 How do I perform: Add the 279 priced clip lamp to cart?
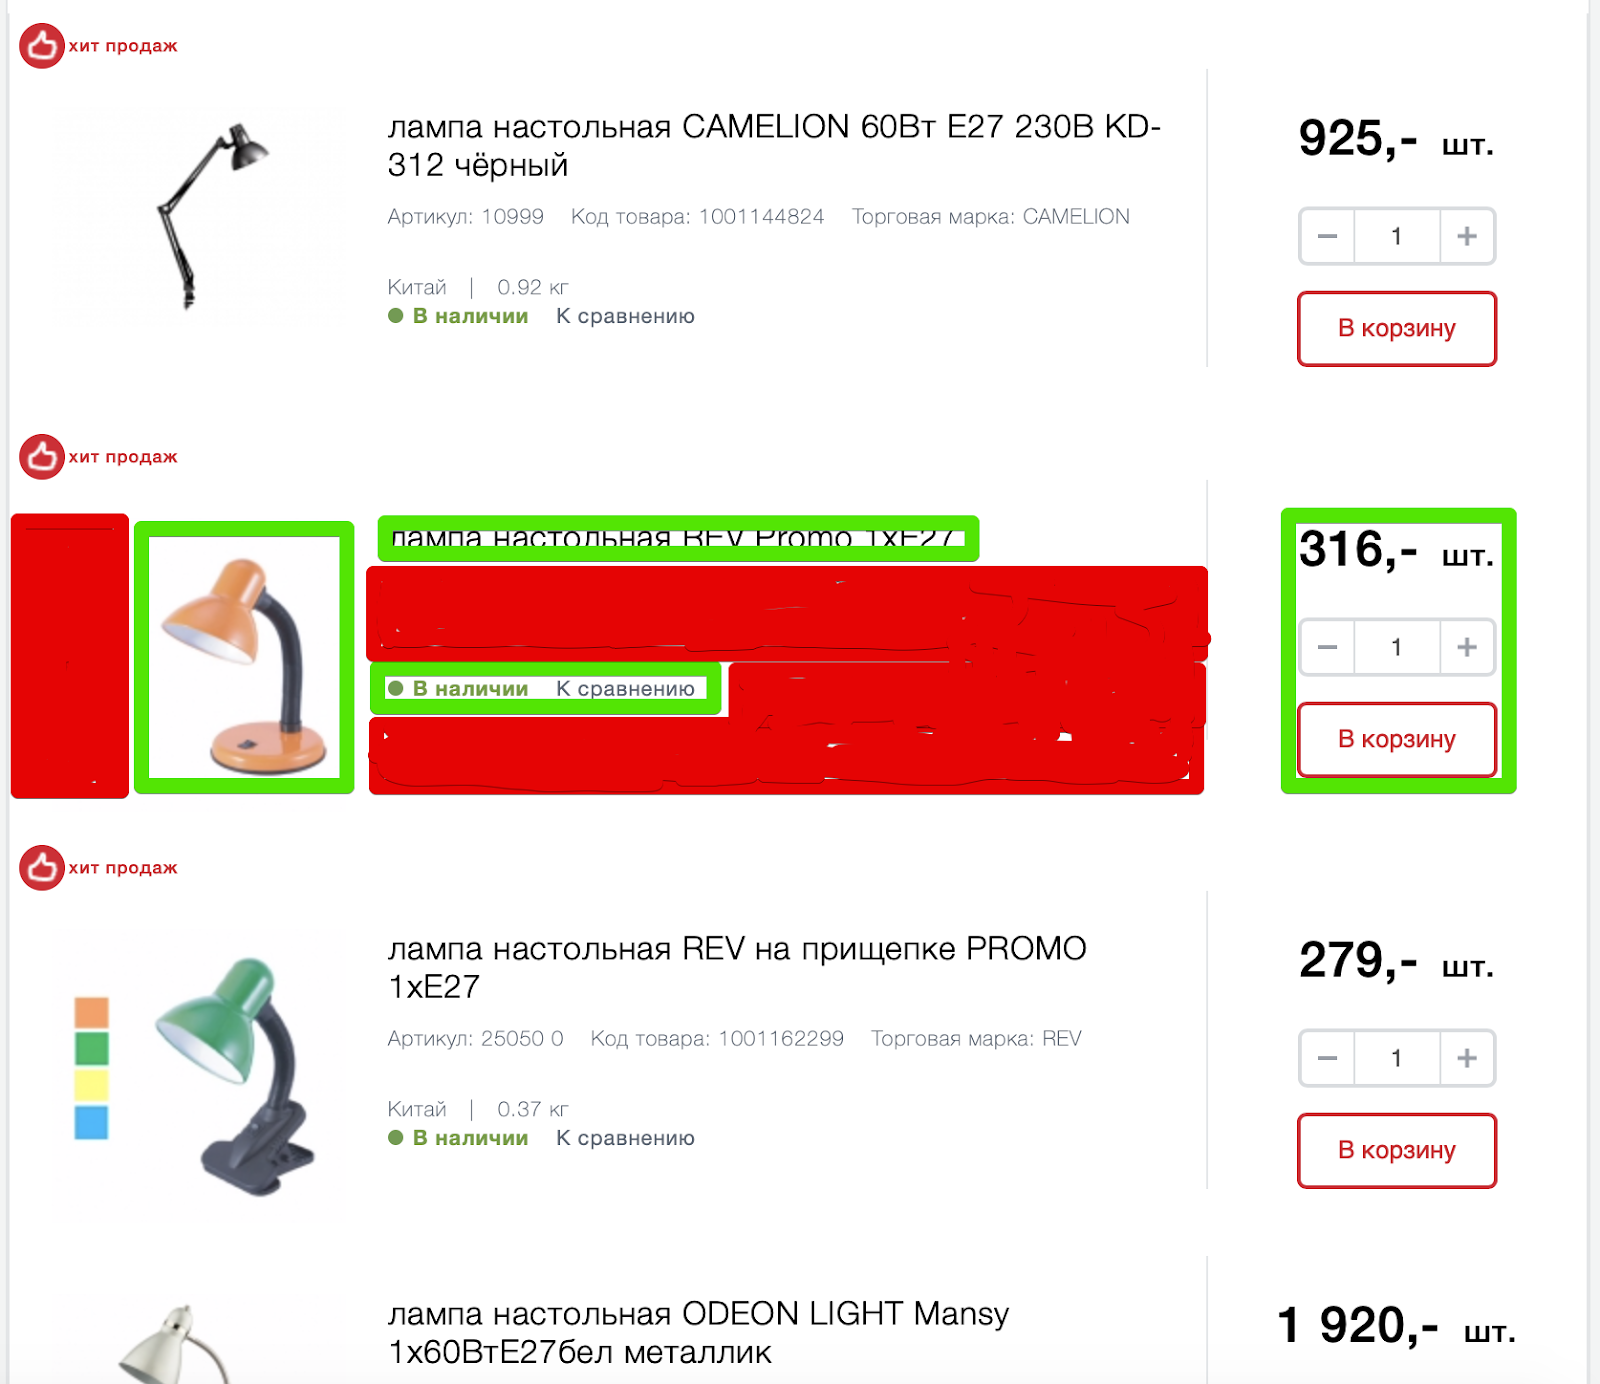1397,1151
